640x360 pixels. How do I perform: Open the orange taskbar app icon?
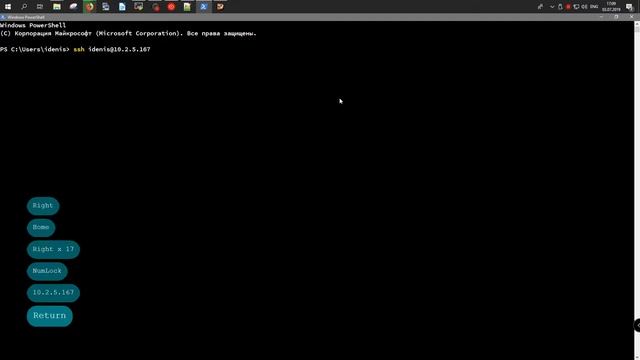(x=220, y=7)
